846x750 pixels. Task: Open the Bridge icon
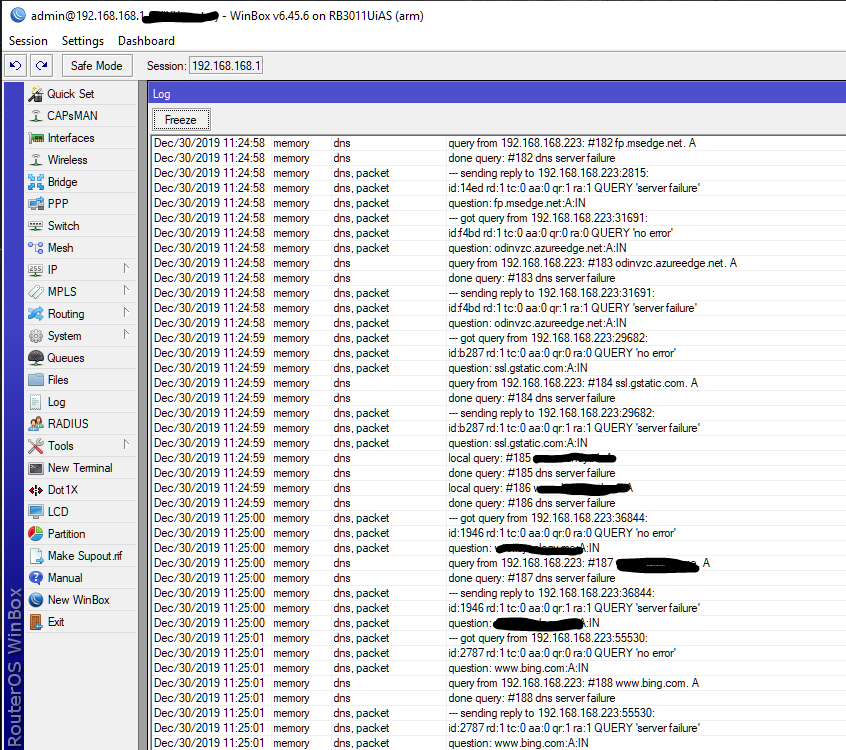pos(36,182)
